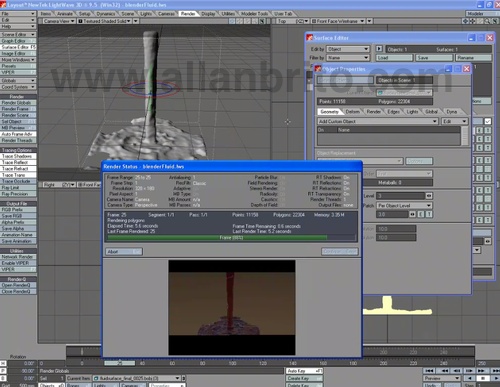Viewport: 500px width, 387px height.
Task: Switch to the Lights tab in the main menu
Action: tap(146, 14)
